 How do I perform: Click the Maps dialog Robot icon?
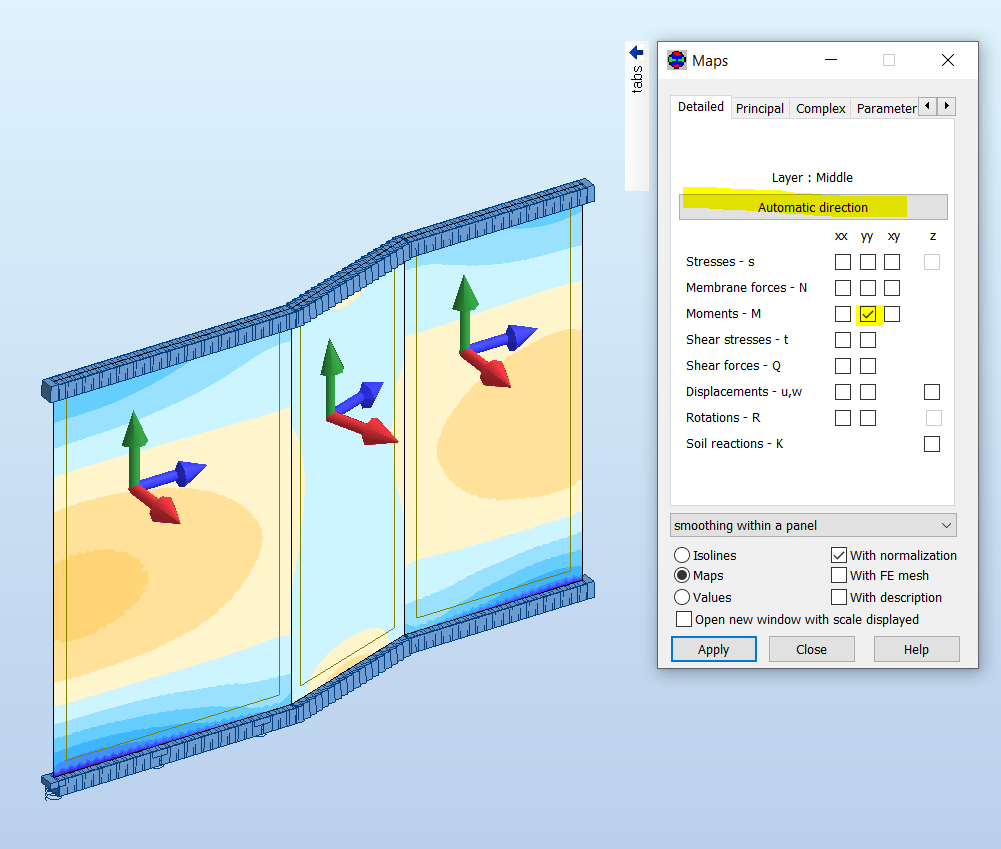677,60
